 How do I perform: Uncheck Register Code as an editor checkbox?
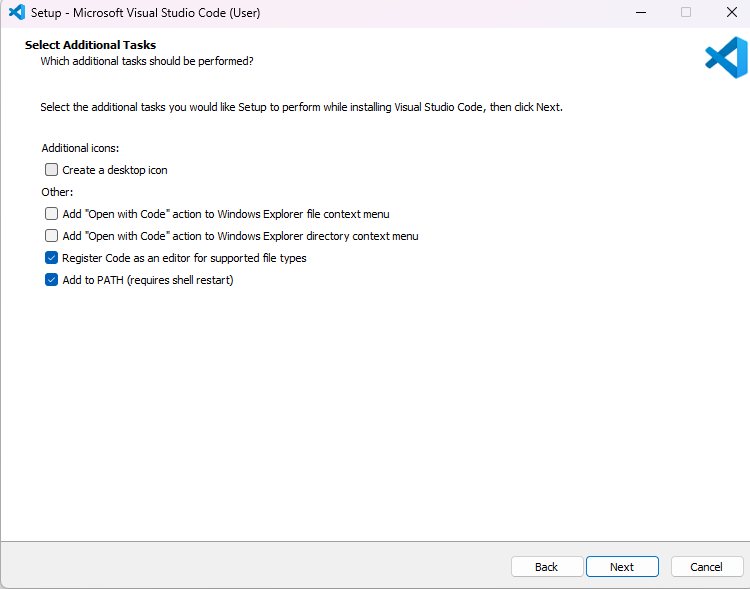click(x=51, y=258)
